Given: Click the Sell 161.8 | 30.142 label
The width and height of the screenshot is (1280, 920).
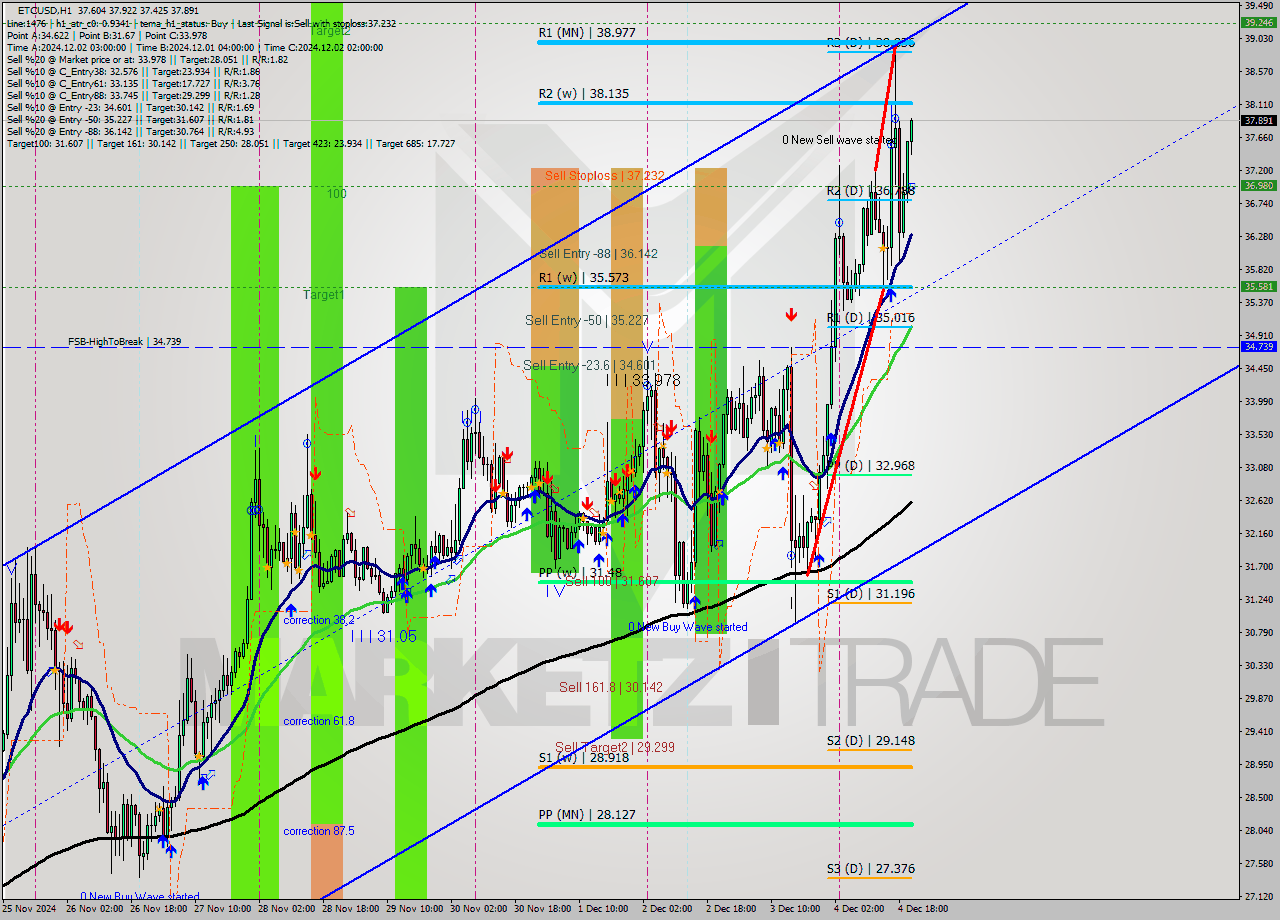Looking at the screenshot, I should coord(611,687).
